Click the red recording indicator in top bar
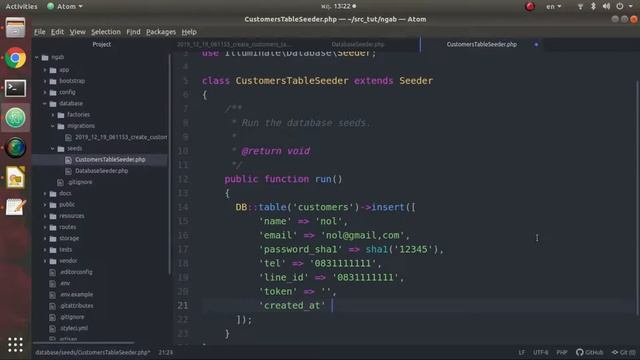Image resolution: width=640 pixels, height=360 pixels. point(530,6)
